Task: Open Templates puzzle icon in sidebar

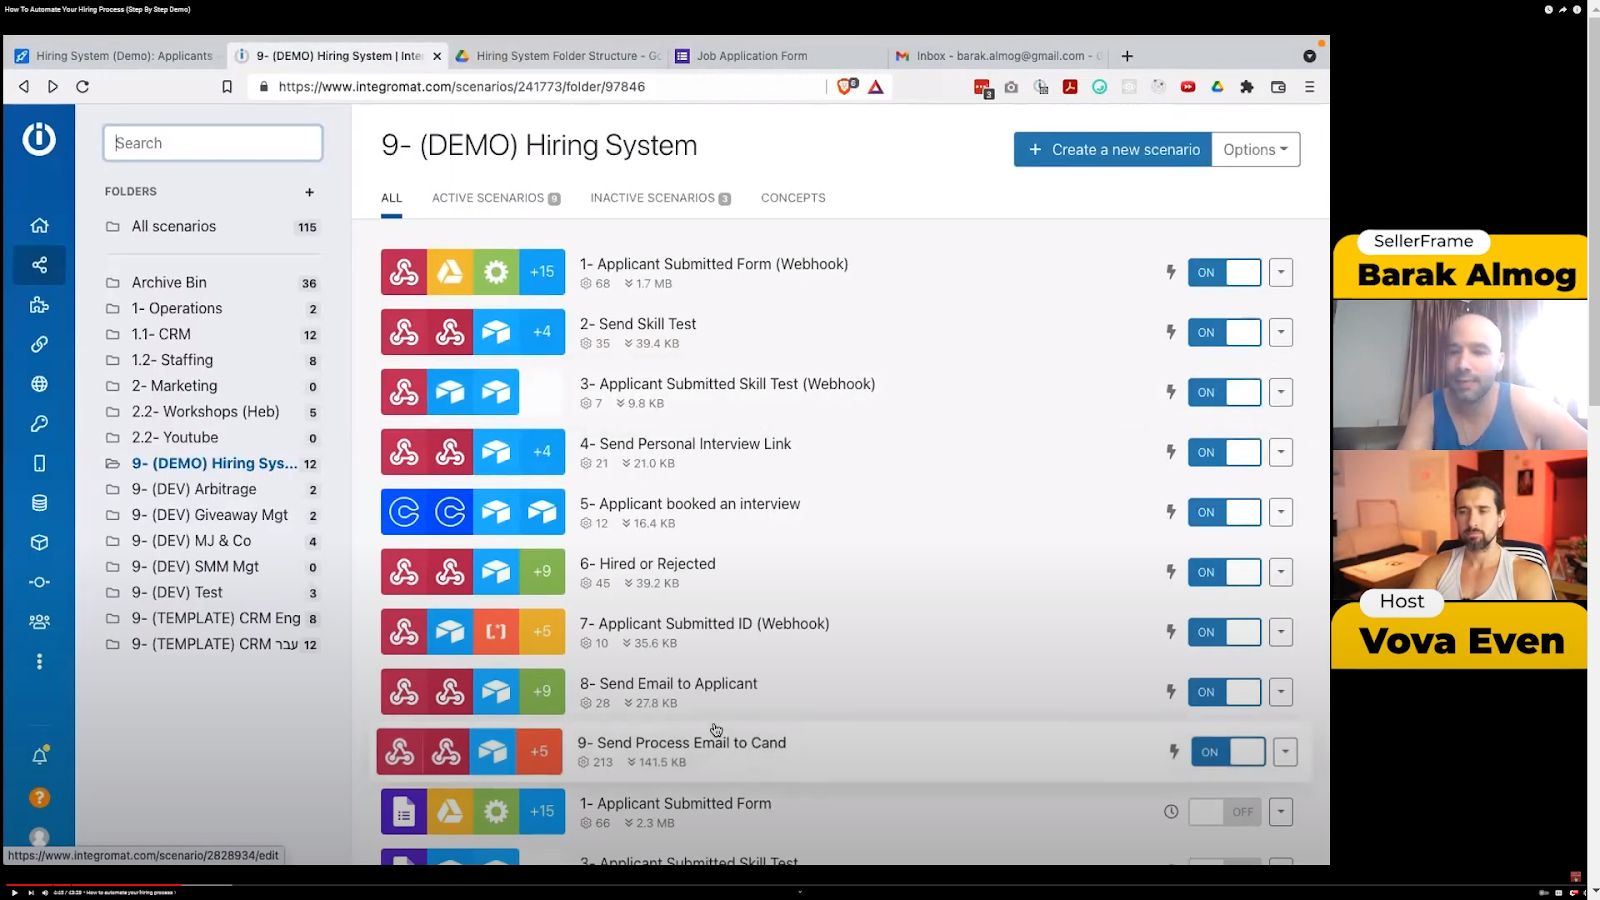Action: tap(39, 305)
